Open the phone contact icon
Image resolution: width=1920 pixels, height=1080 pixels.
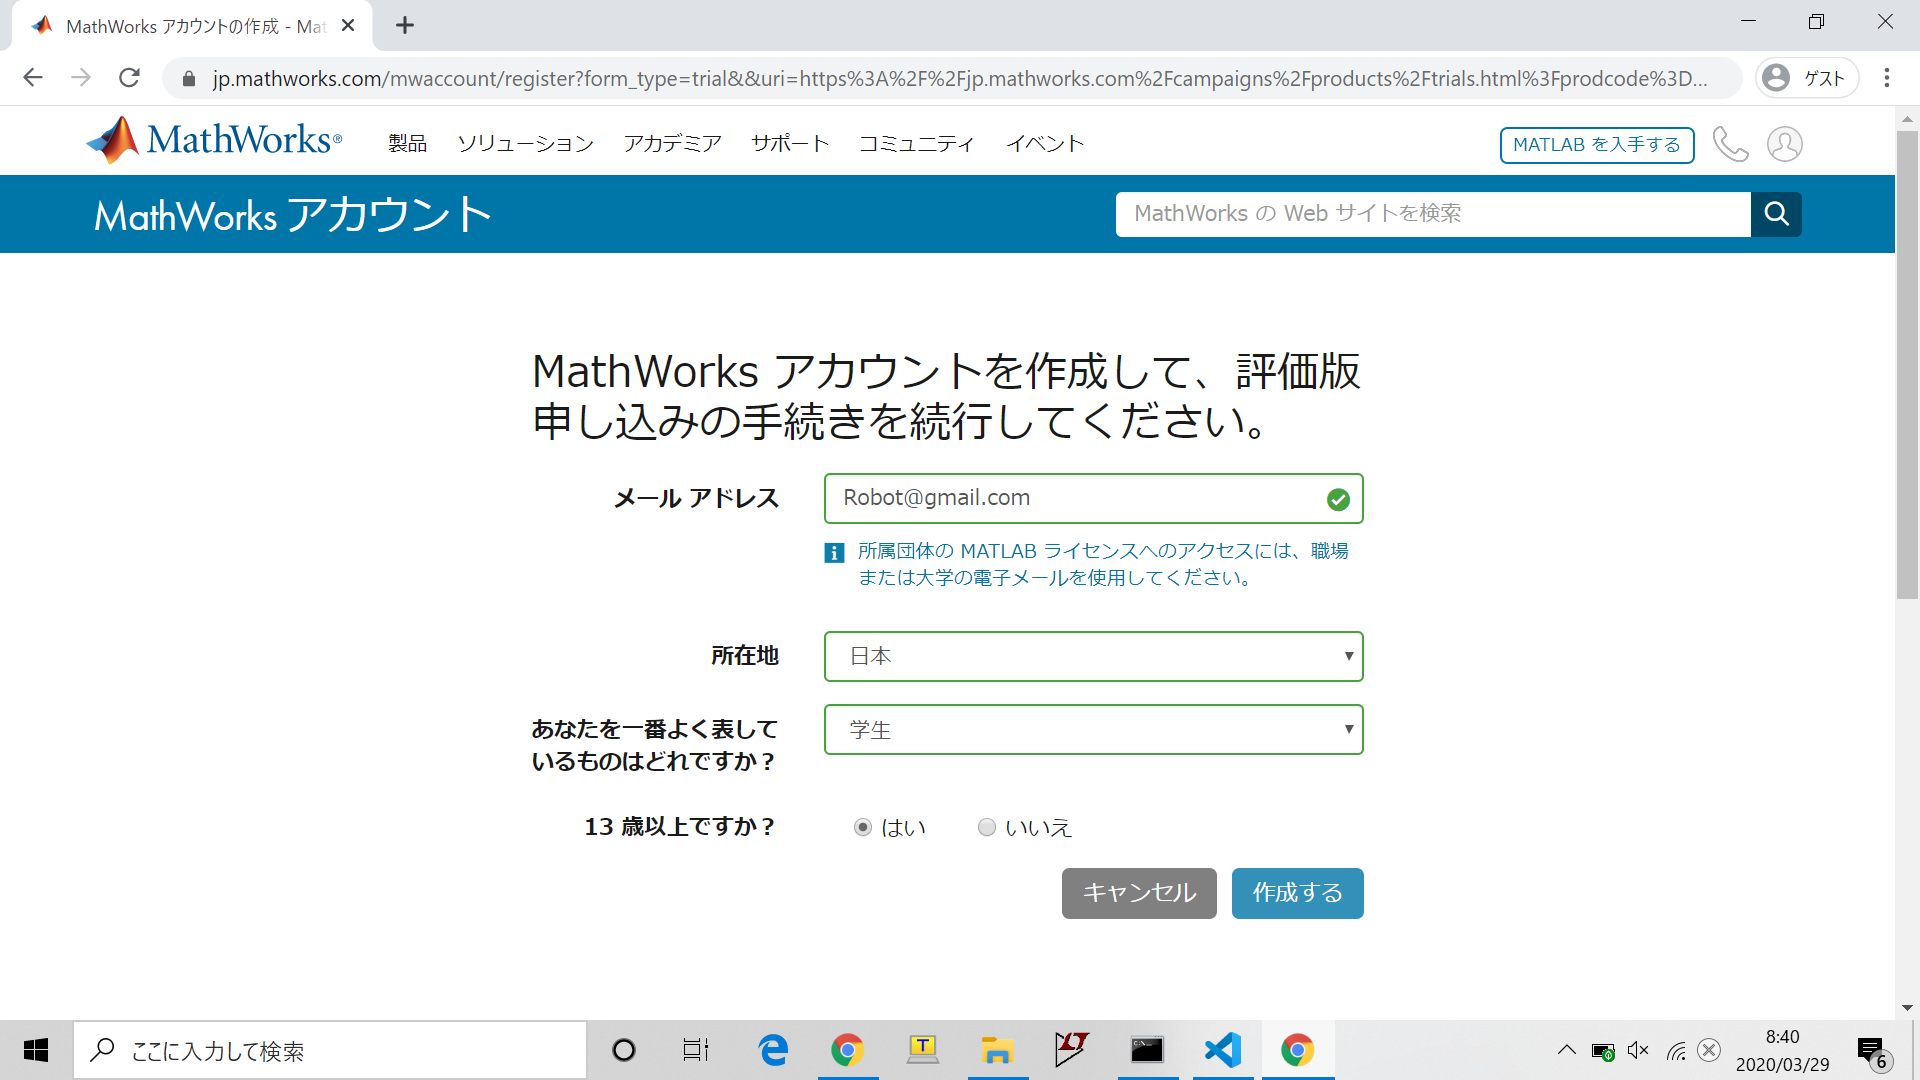(x=1730, y=144)
